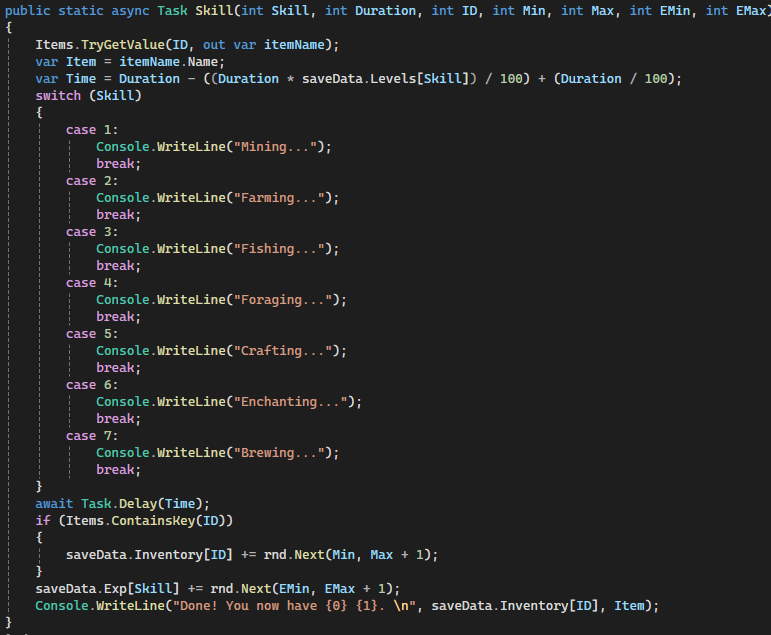Click the 'async' keyword in the method signature

click(130, 10)
